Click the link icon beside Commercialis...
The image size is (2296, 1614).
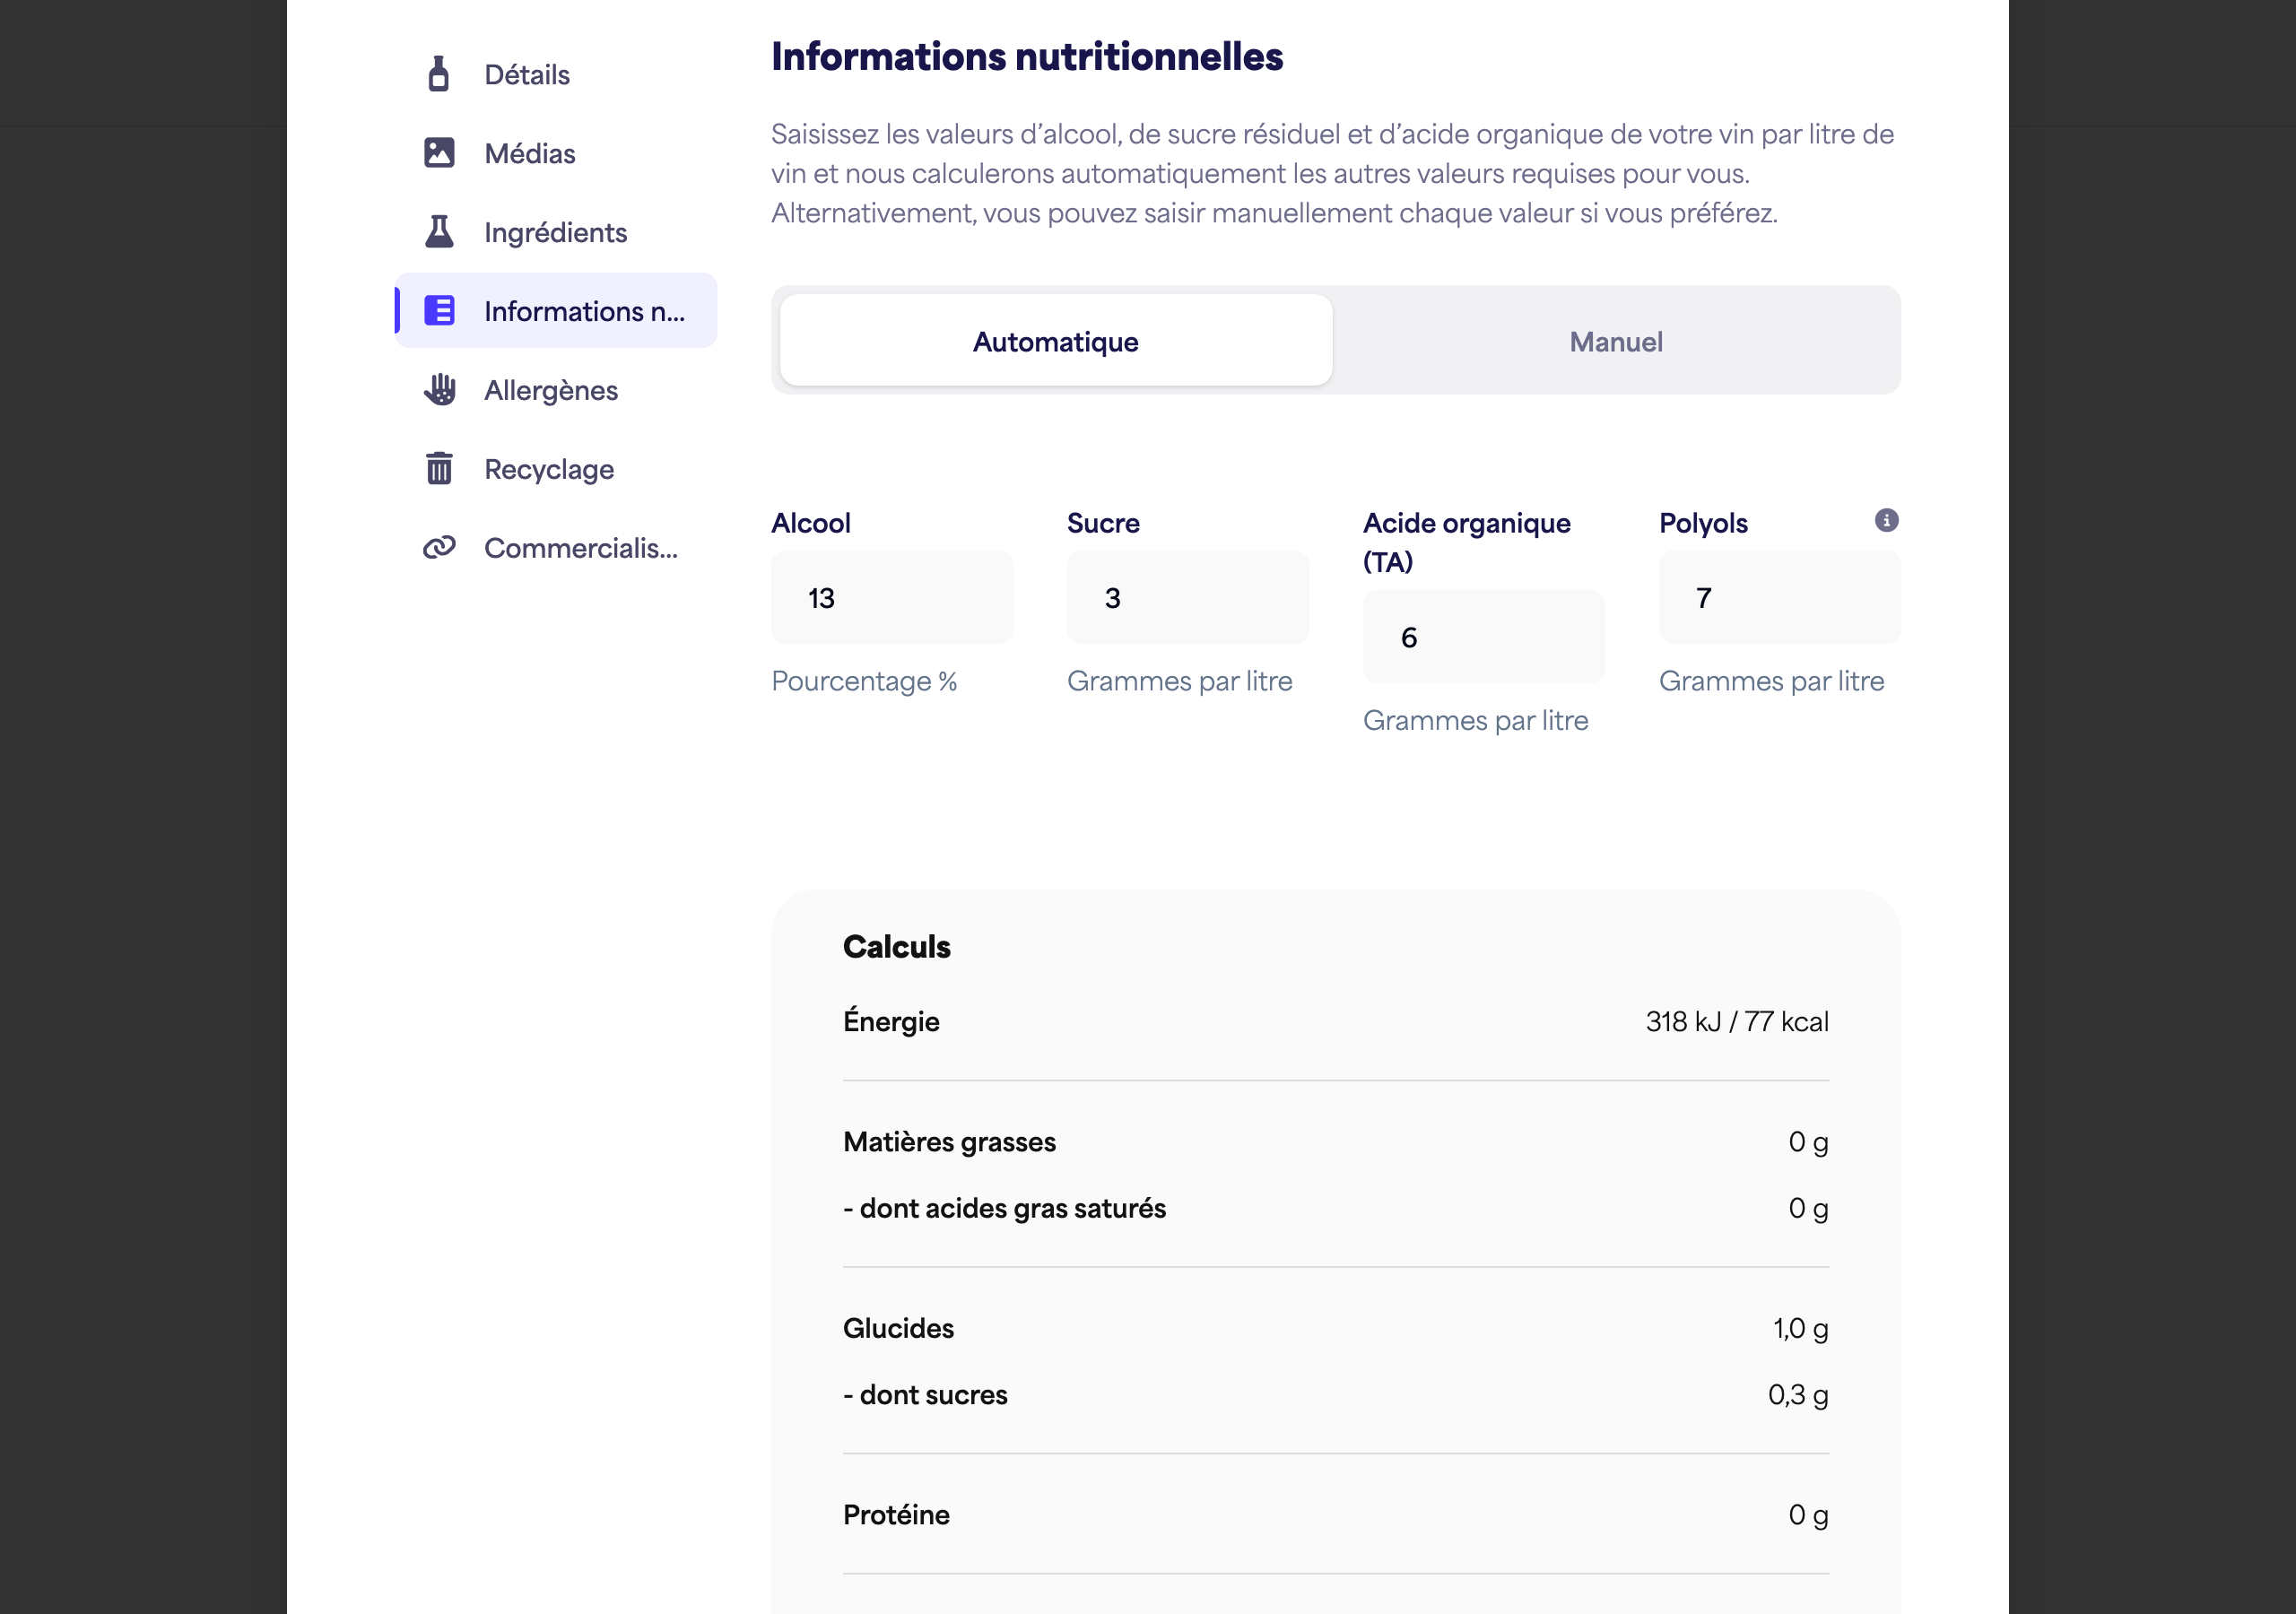pyautogui.click(x=439, y=548)
